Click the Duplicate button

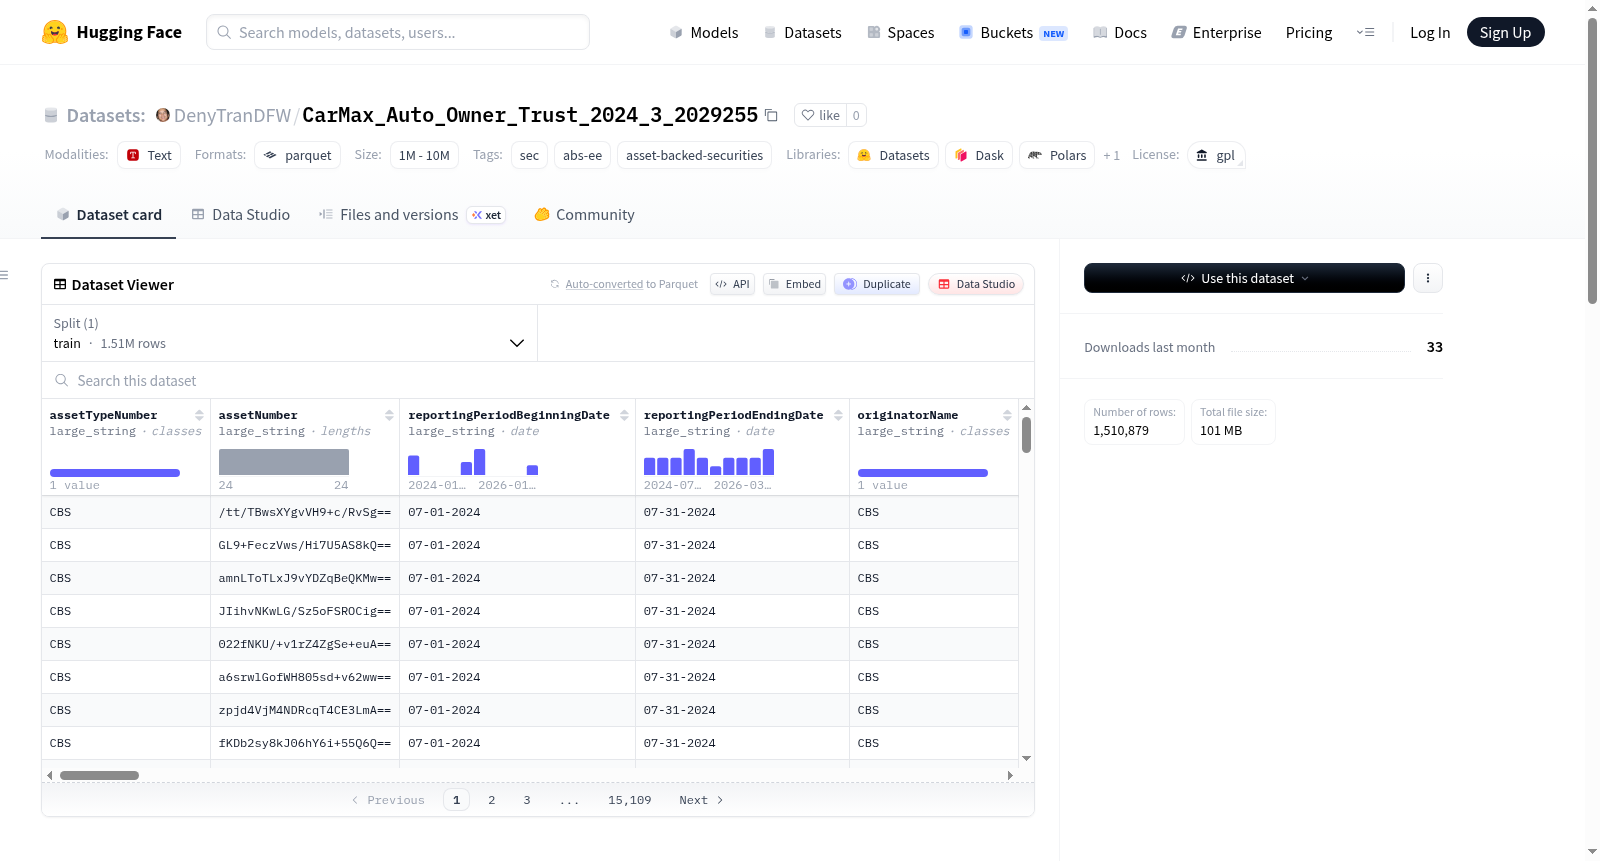coord(877,284)
